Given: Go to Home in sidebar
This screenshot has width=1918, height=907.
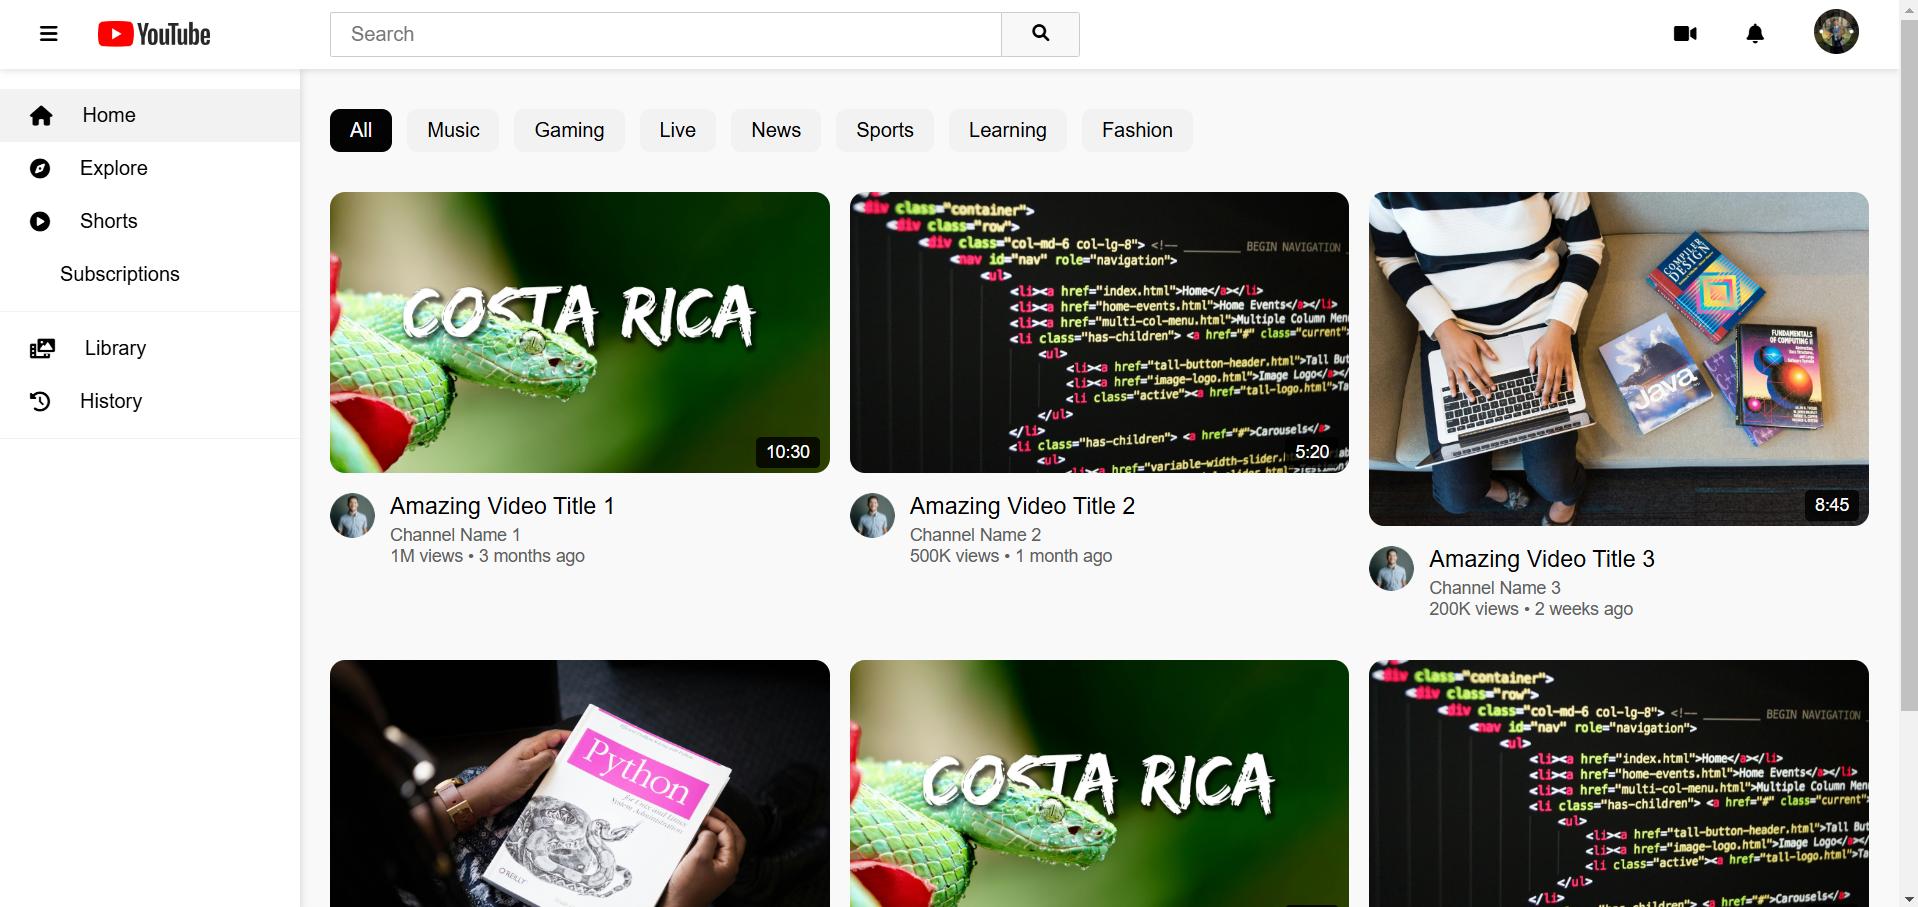Looking at the screenshot, I should click(x=150, y=115).
